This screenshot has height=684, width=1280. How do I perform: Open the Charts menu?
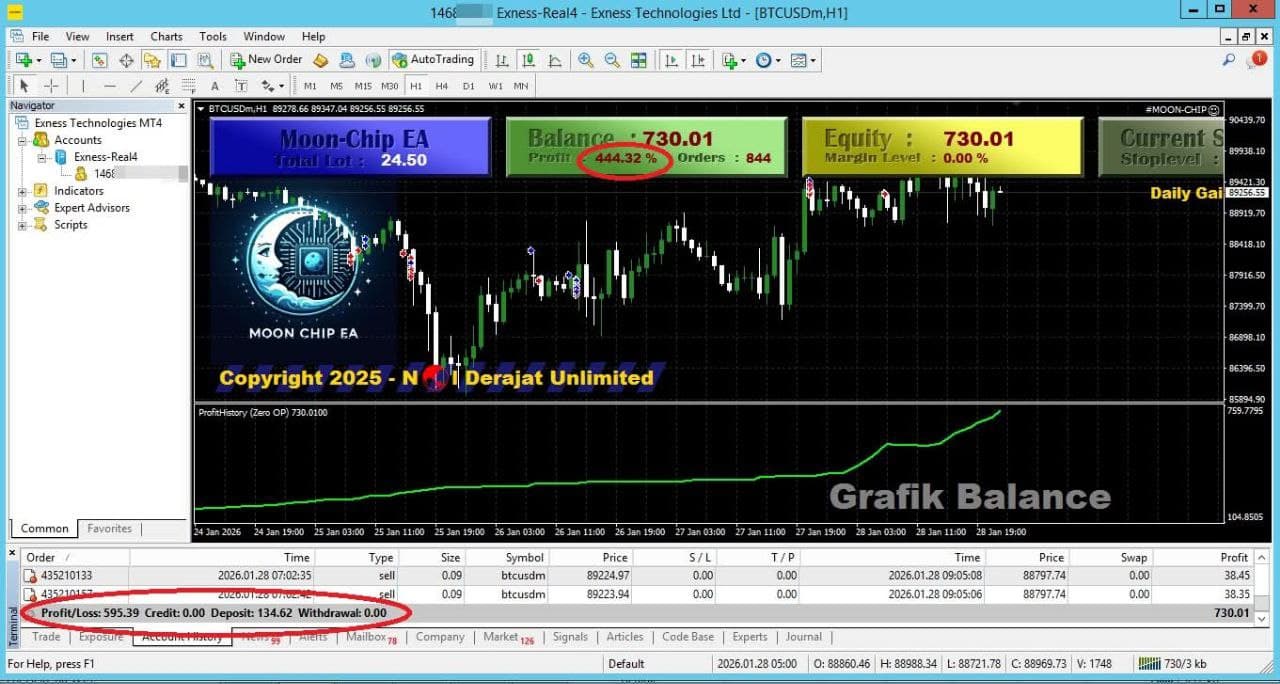pyautogui.click(x=166, y=36)
